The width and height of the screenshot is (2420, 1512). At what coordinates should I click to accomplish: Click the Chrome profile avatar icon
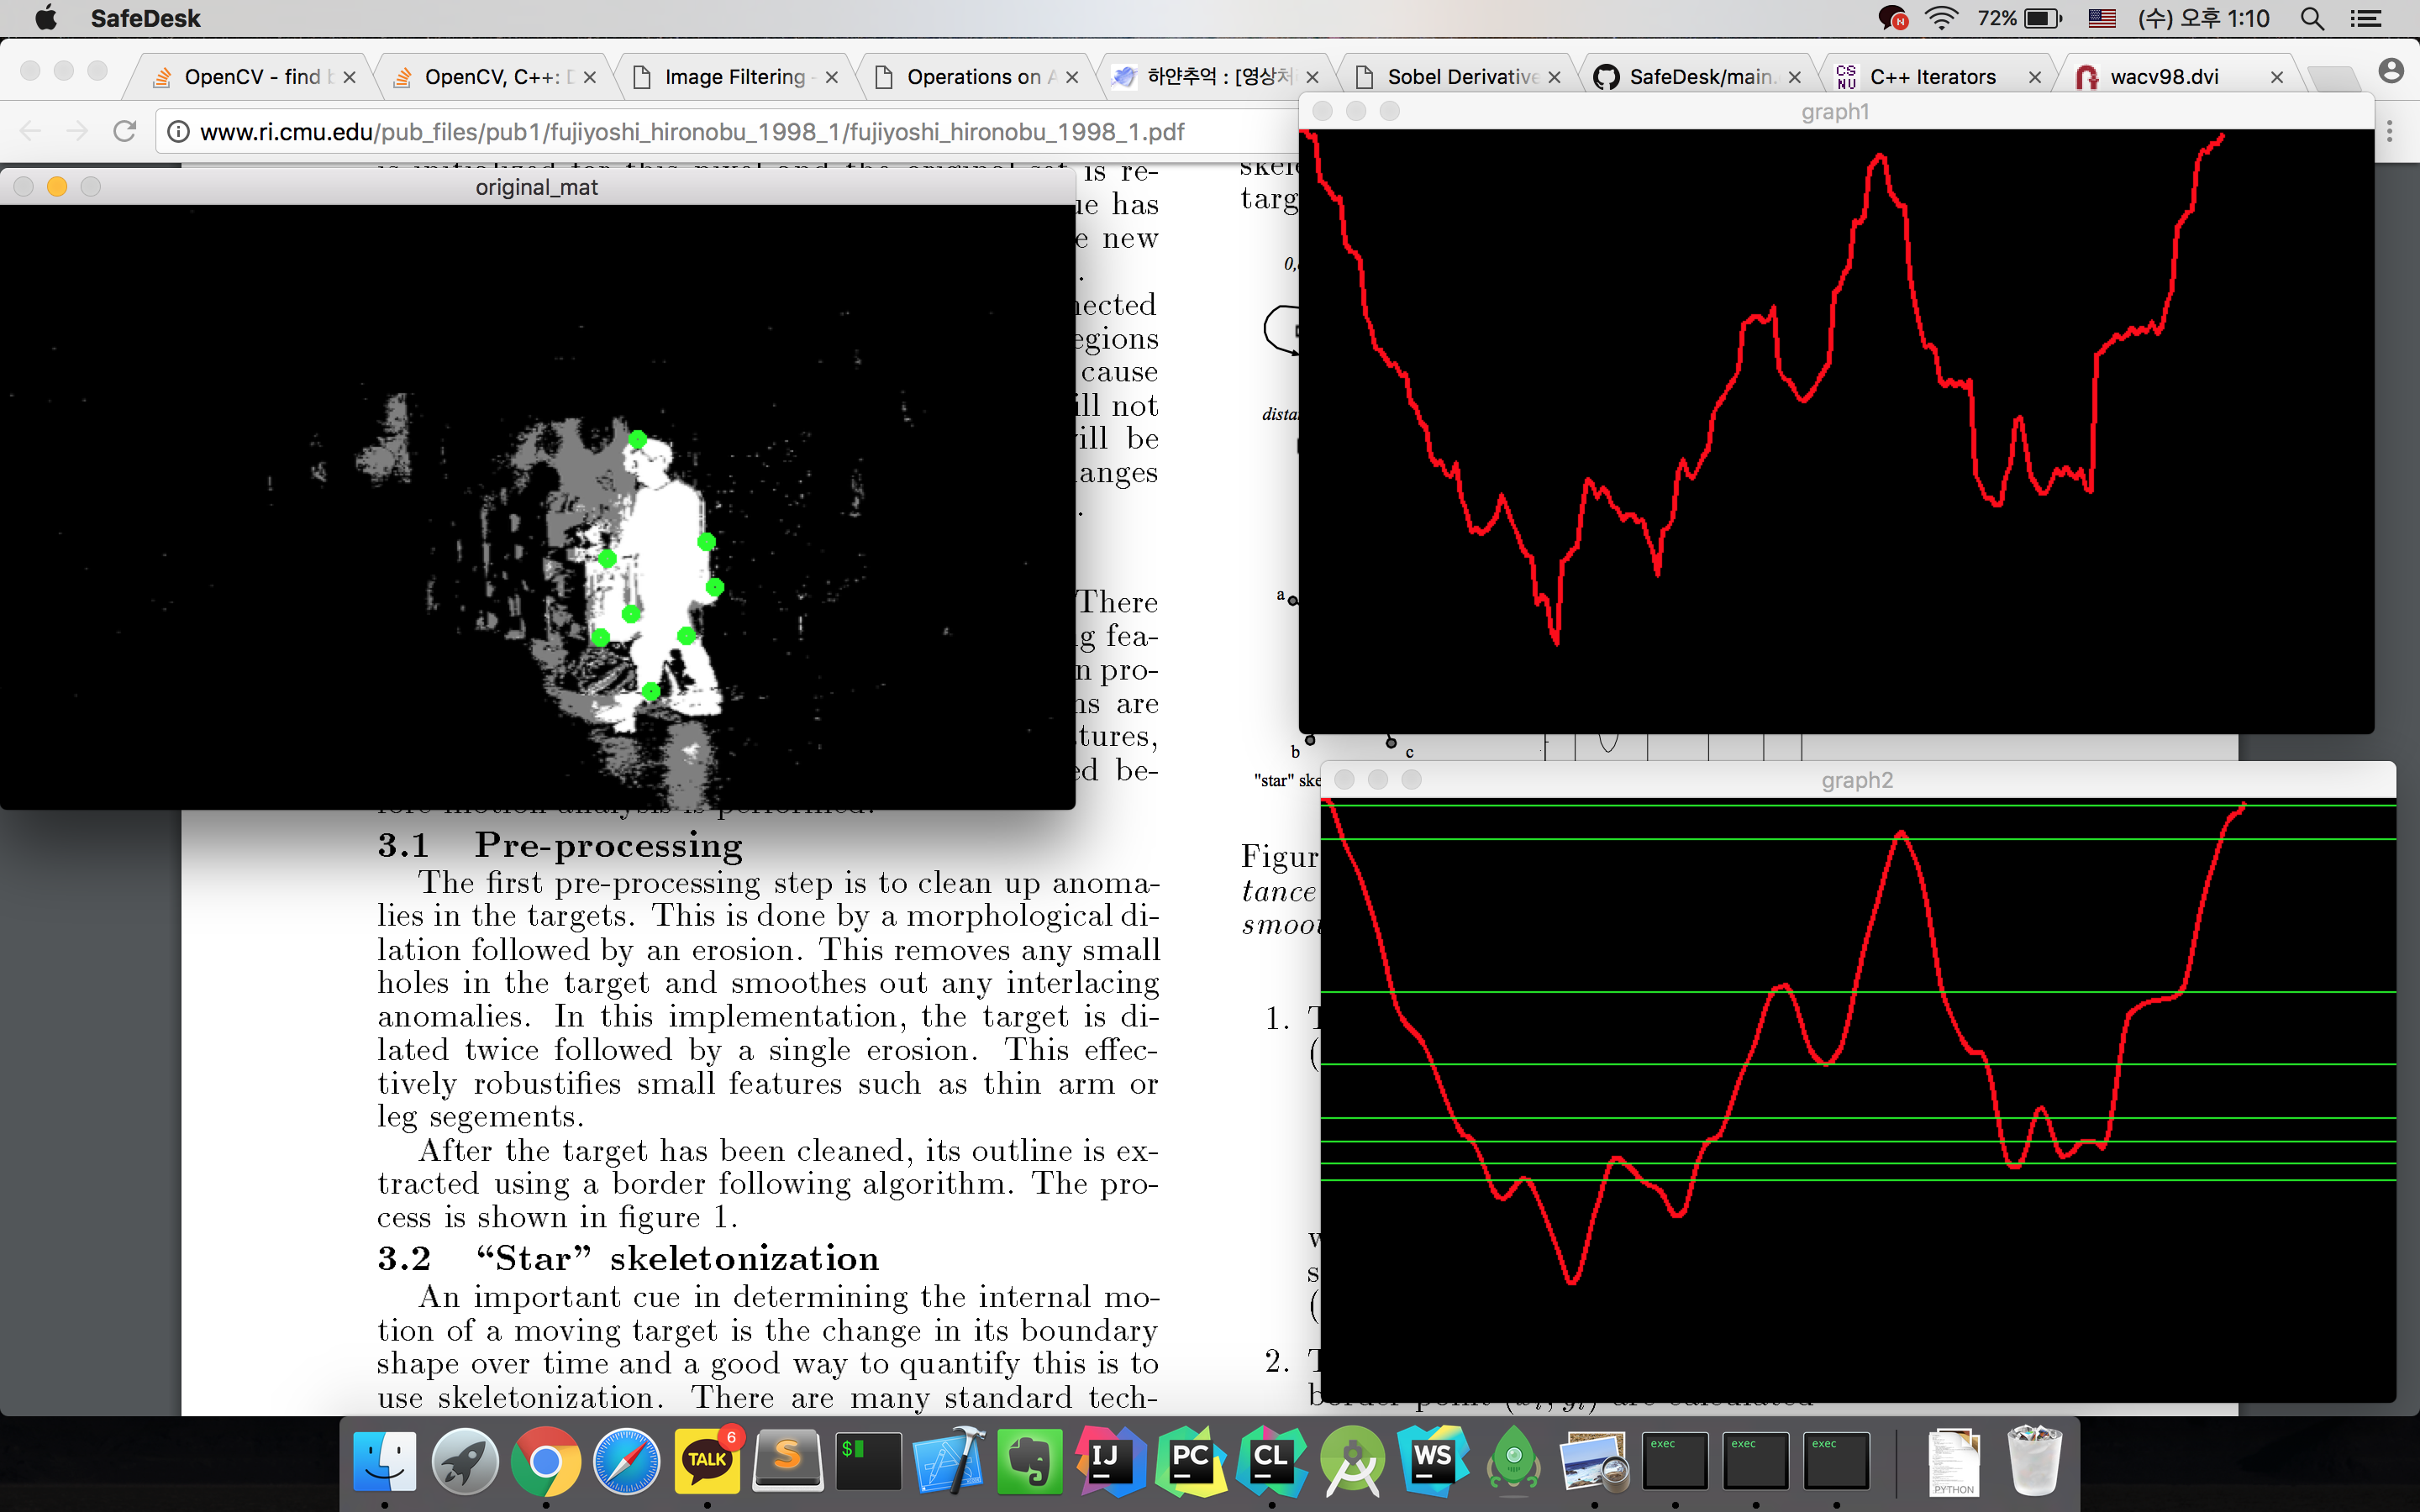(2391, 71)
